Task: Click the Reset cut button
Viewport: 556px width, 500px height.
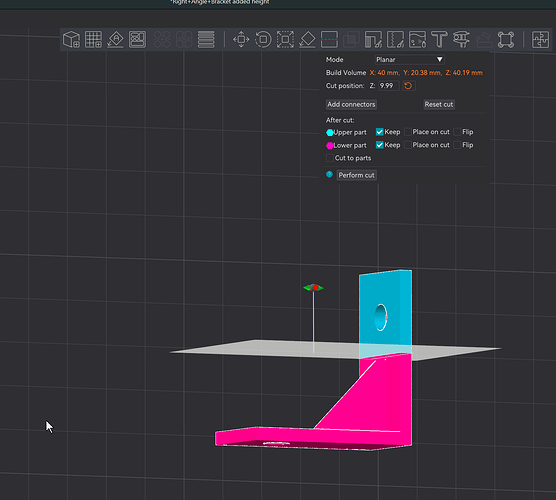Action: 439,104
